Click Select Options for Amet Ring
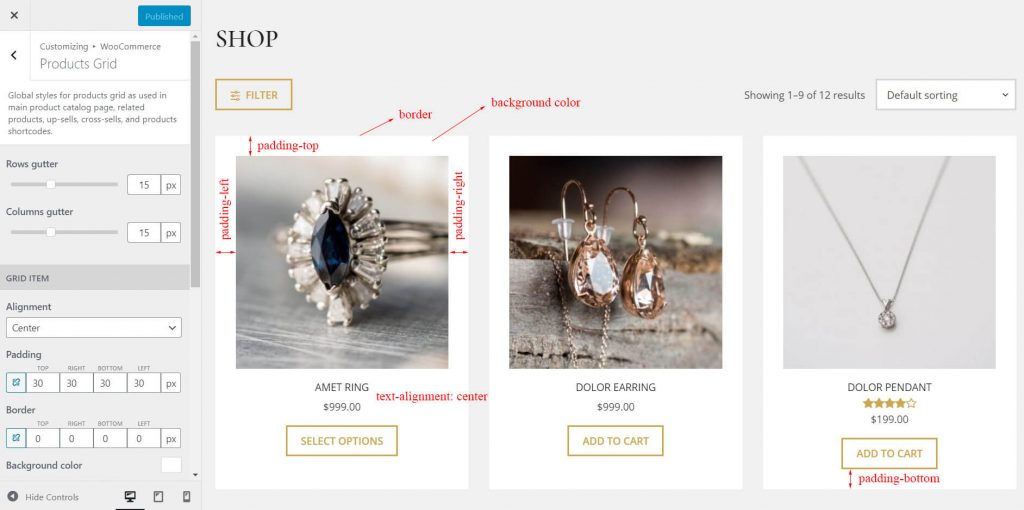This screenshot has height=510, width=1024. coord(342,441)
